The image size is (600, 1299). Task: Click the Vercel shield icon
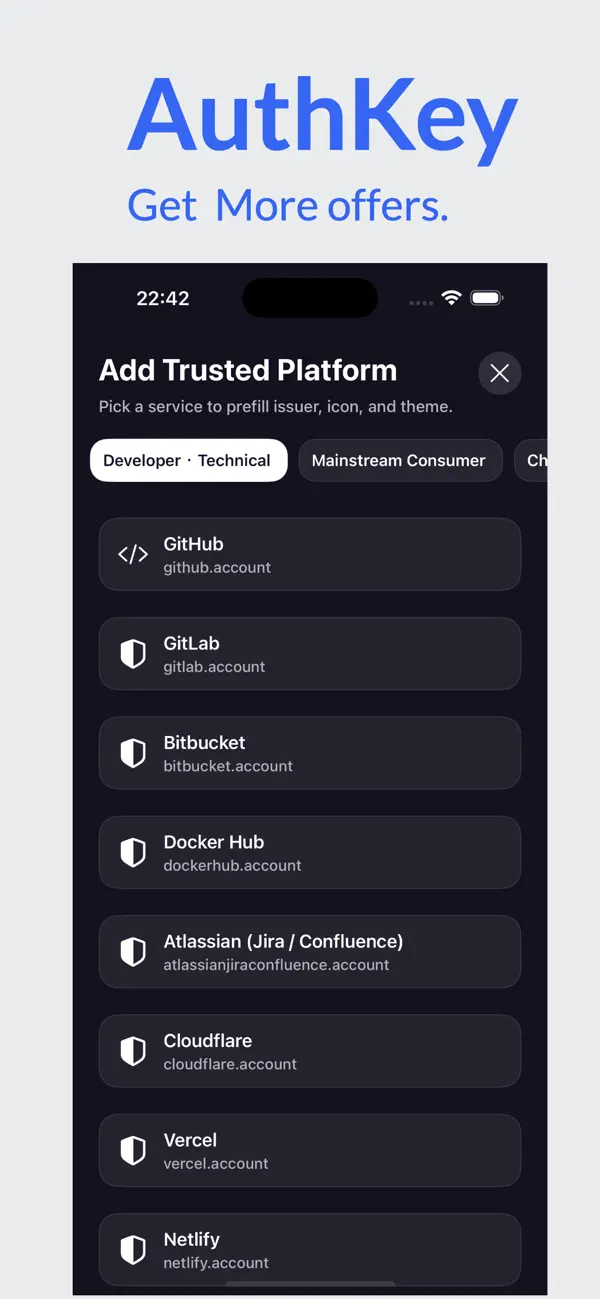tap(133, 1150)
